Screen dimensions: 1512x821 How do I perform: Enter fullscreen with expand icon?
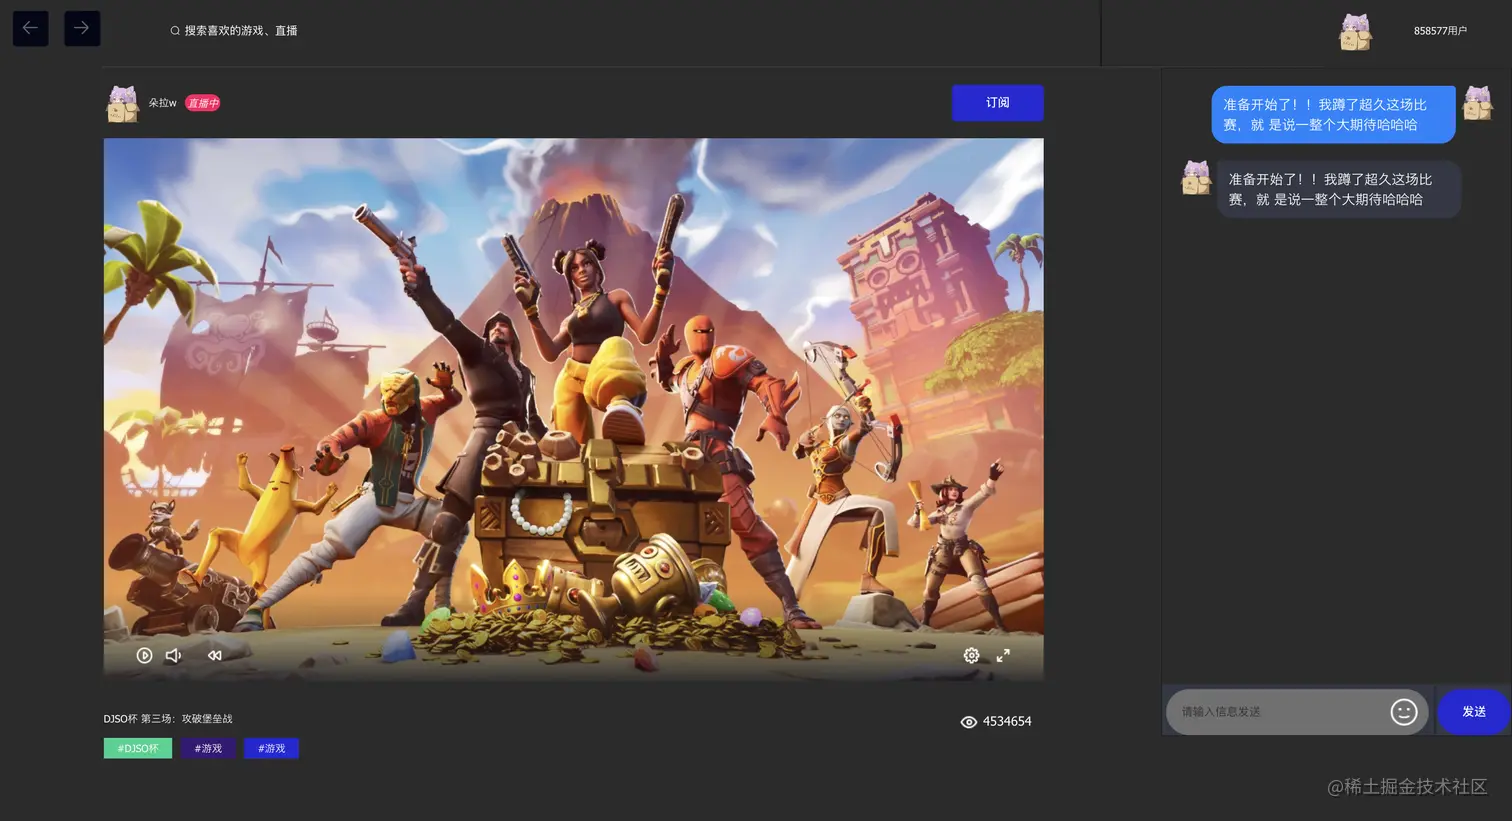(x=1003, y=655)
